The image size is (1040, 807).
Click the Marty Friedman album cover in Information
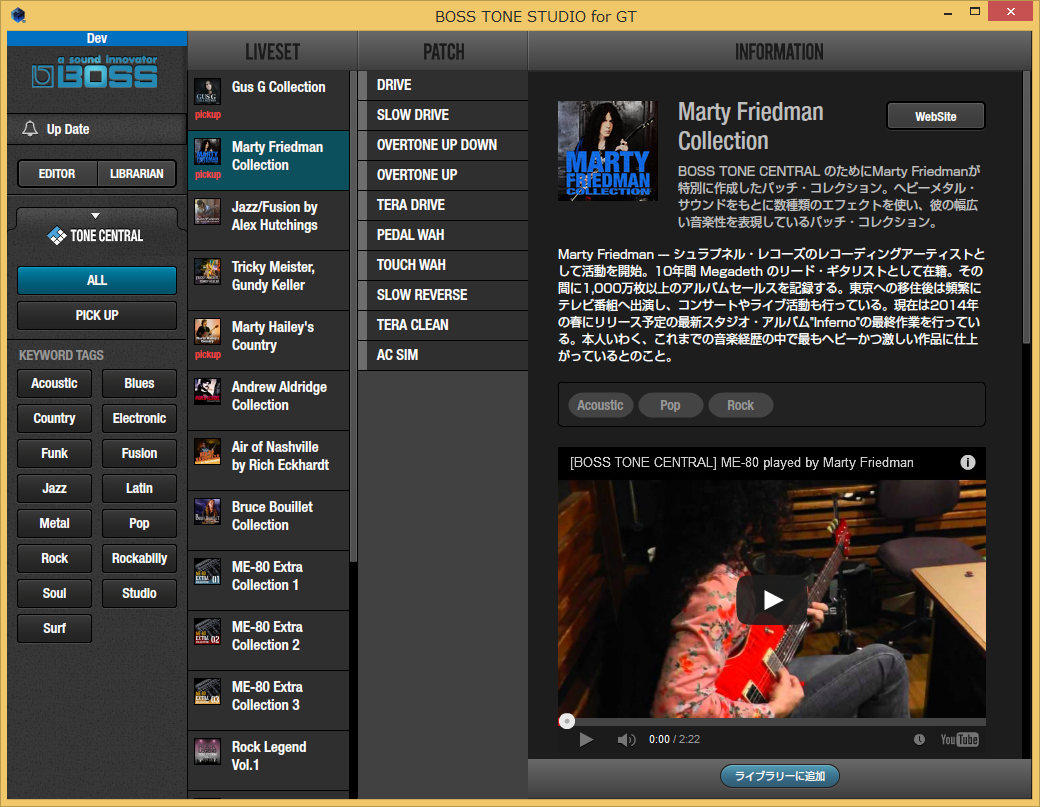click(x=608, y=151)
